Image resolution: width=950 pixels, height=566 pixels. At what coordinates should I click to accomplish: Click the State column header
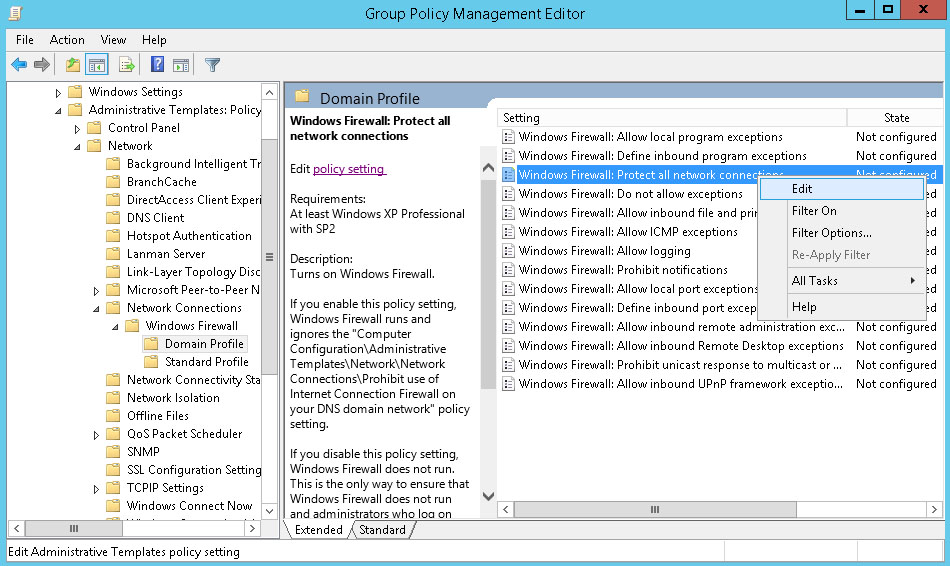tap(896, 118)
